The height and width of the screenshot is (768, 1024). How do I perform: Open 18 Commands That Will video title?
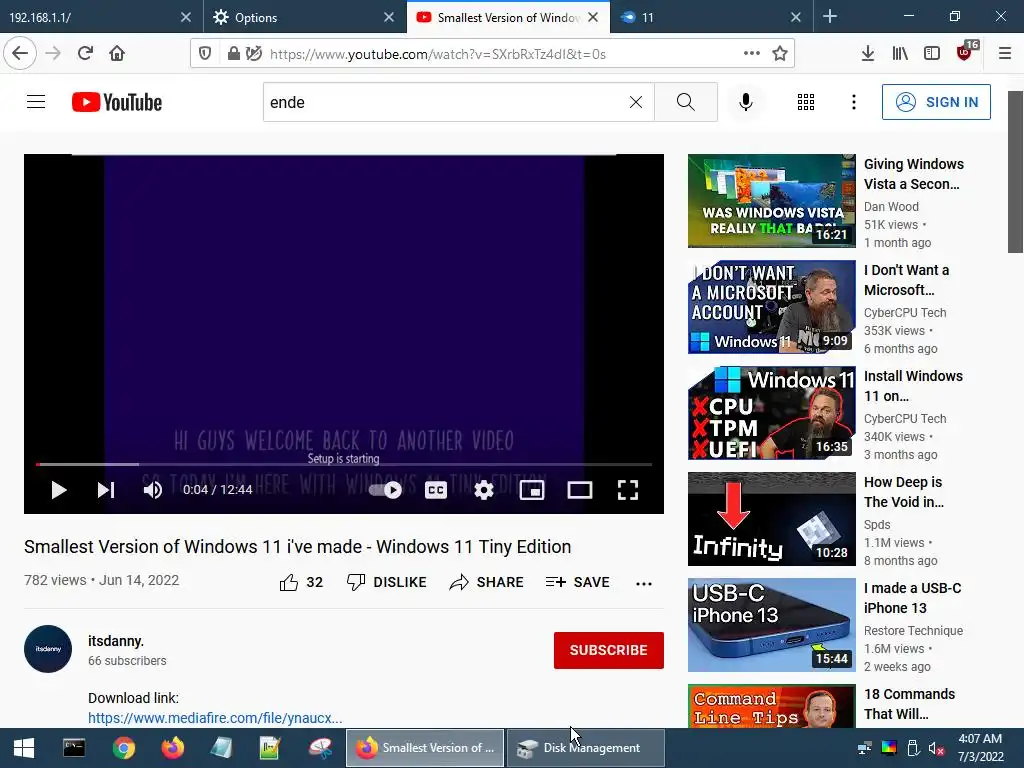click(909, 704)
